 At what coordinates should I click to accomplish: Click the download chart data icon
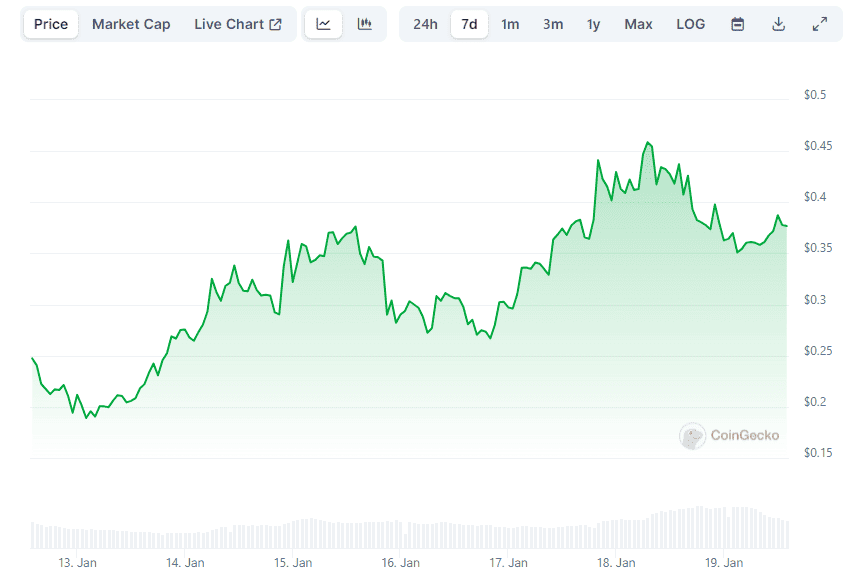(778, 24)
